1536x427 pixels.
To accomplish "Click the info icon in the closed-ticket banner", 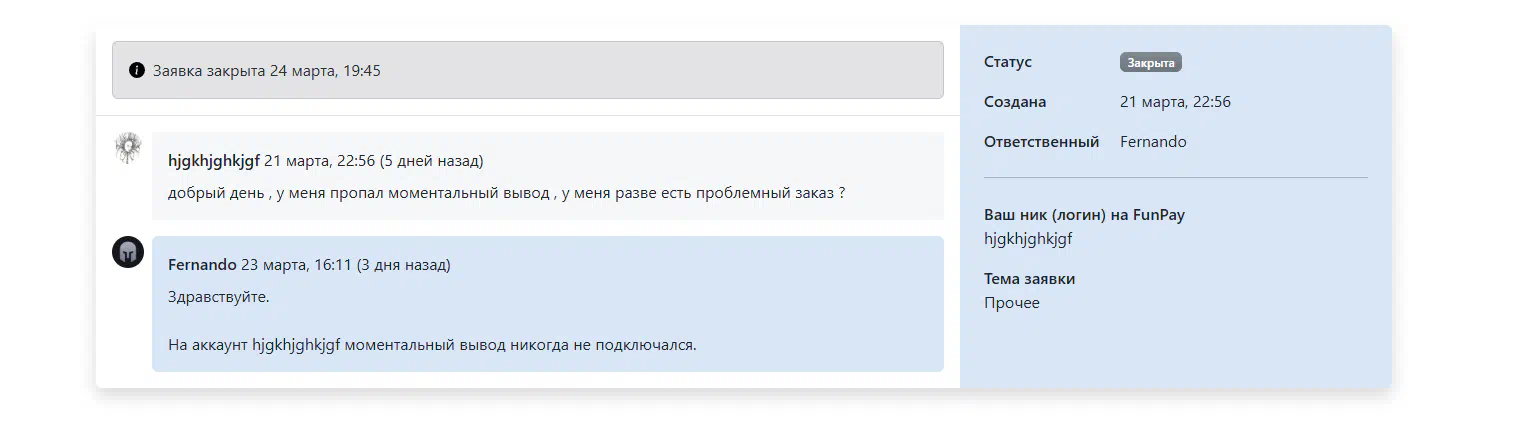I will (137, 71).
